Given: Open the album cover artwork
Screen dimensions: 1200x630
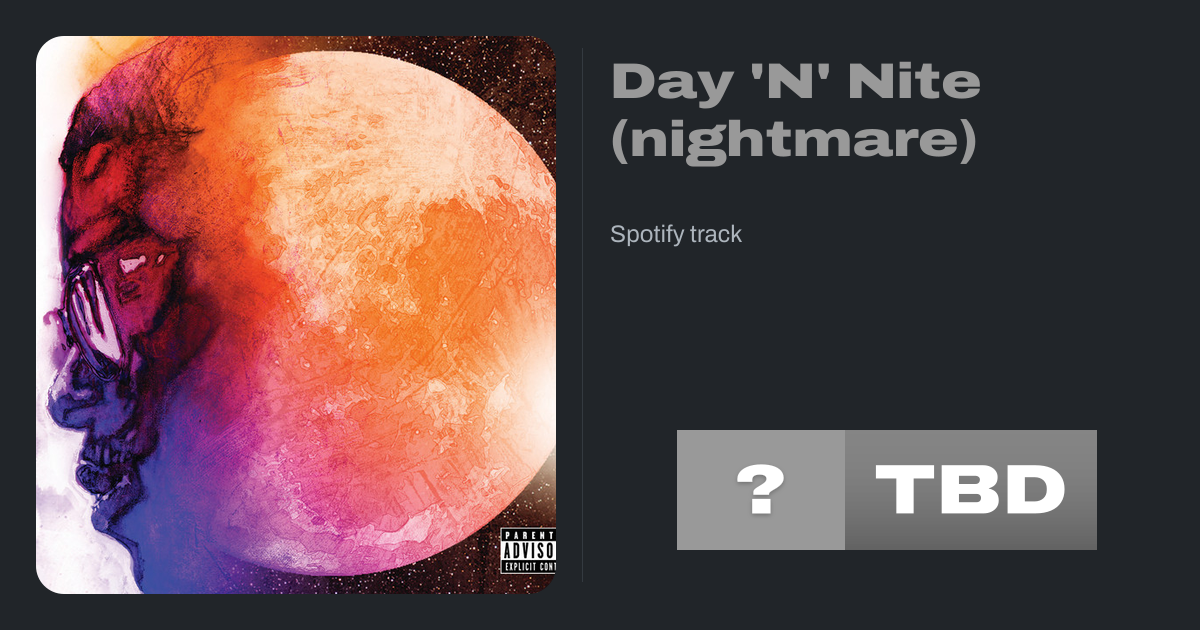Looking at the screenshot, I should 296,315.
